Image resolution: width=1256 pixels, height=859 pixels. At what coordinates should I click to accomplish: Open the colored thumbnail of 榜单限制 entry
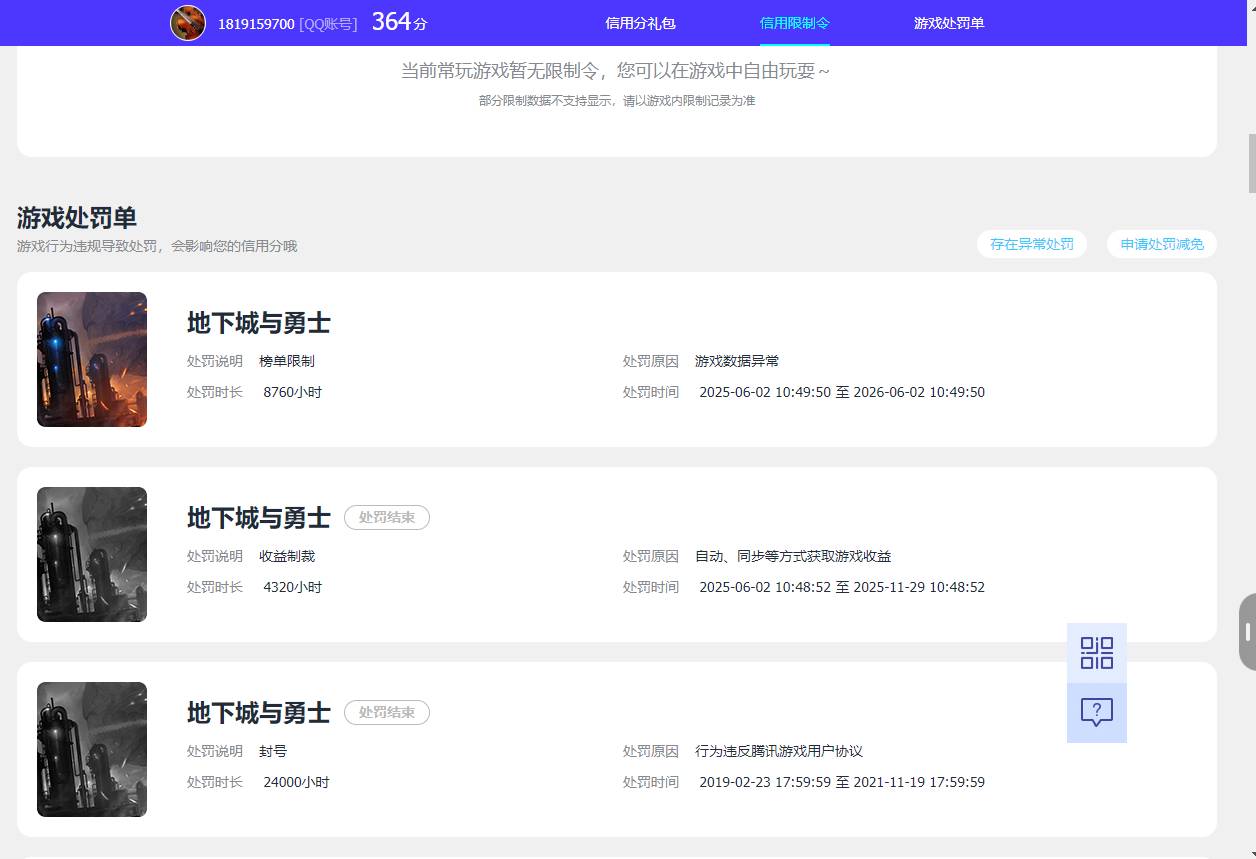[x=92, y=359]
